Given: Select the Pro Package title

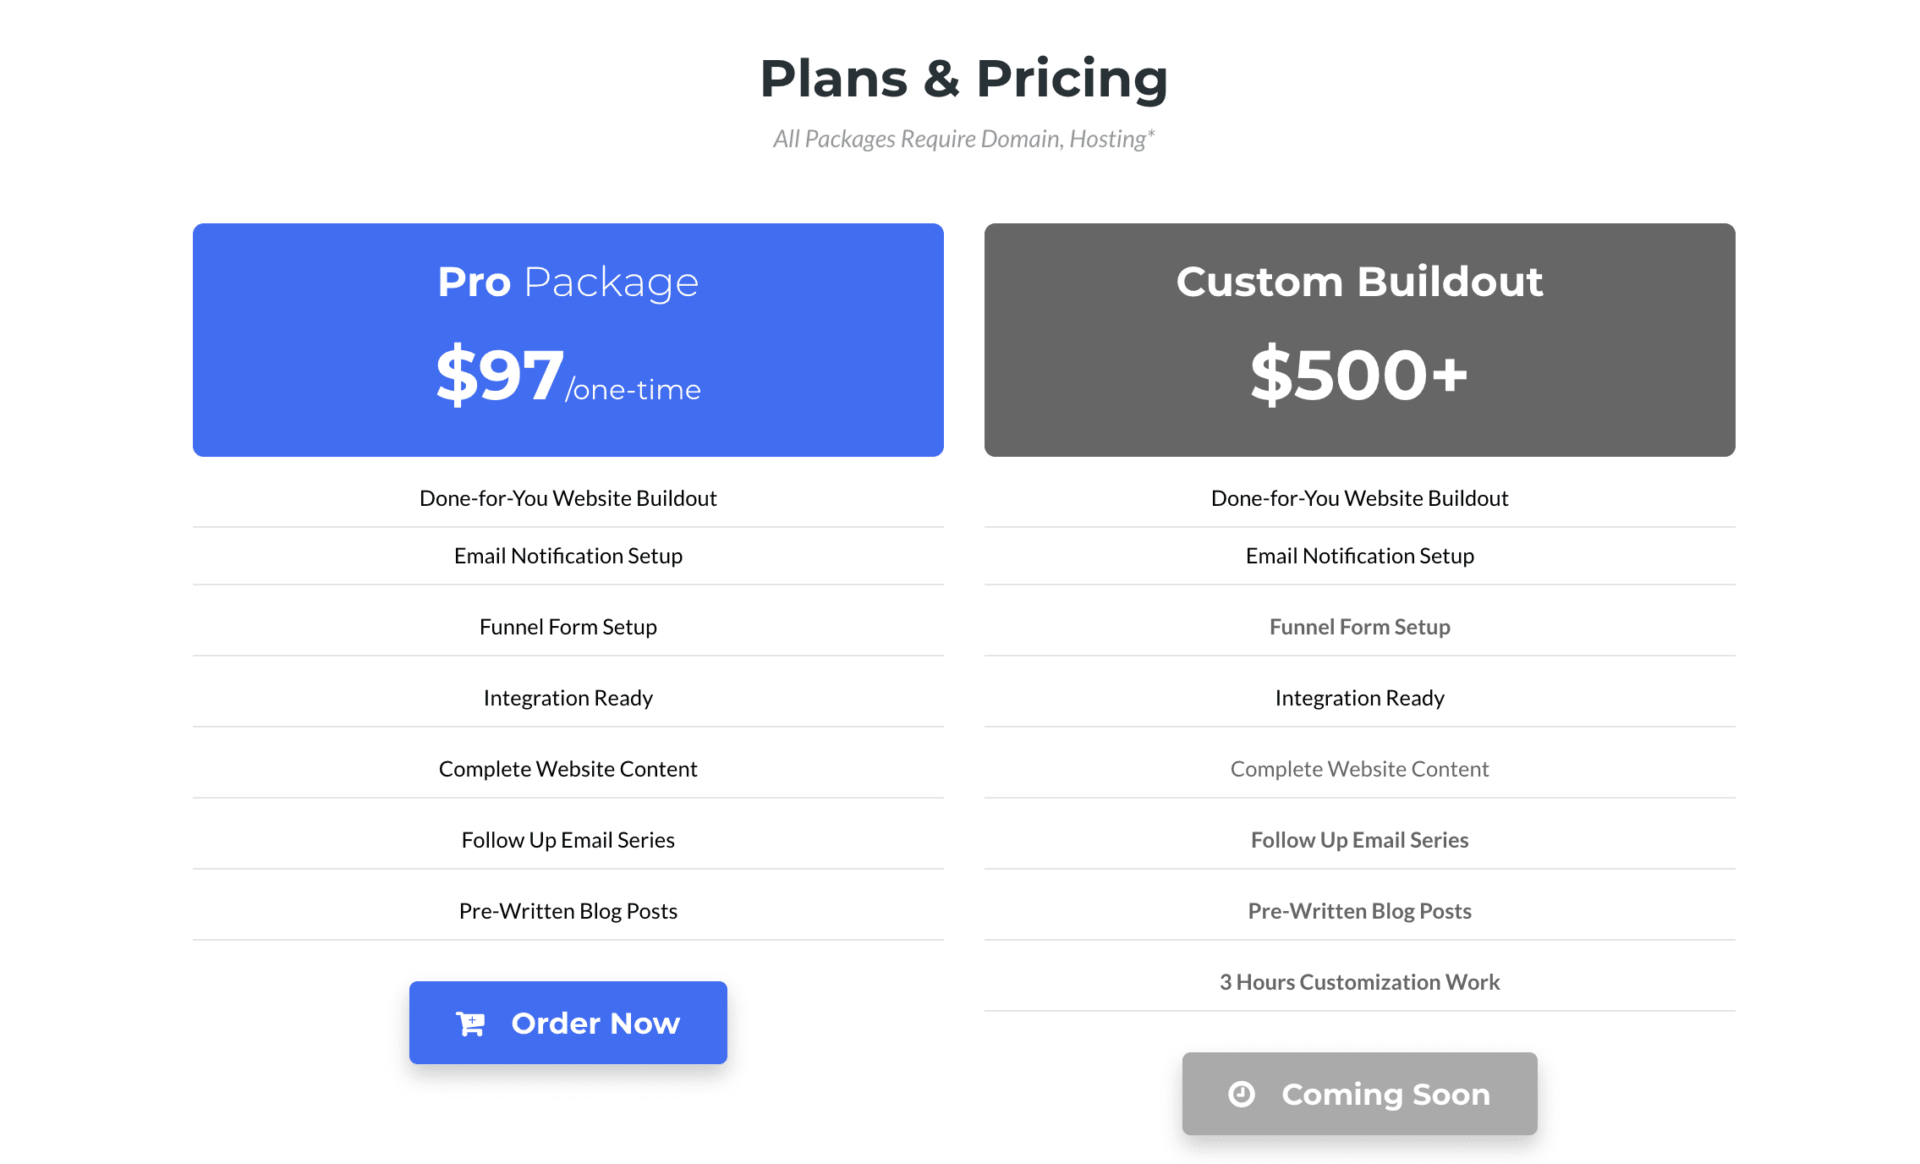Looking at the screenshot, I should 567,282.
